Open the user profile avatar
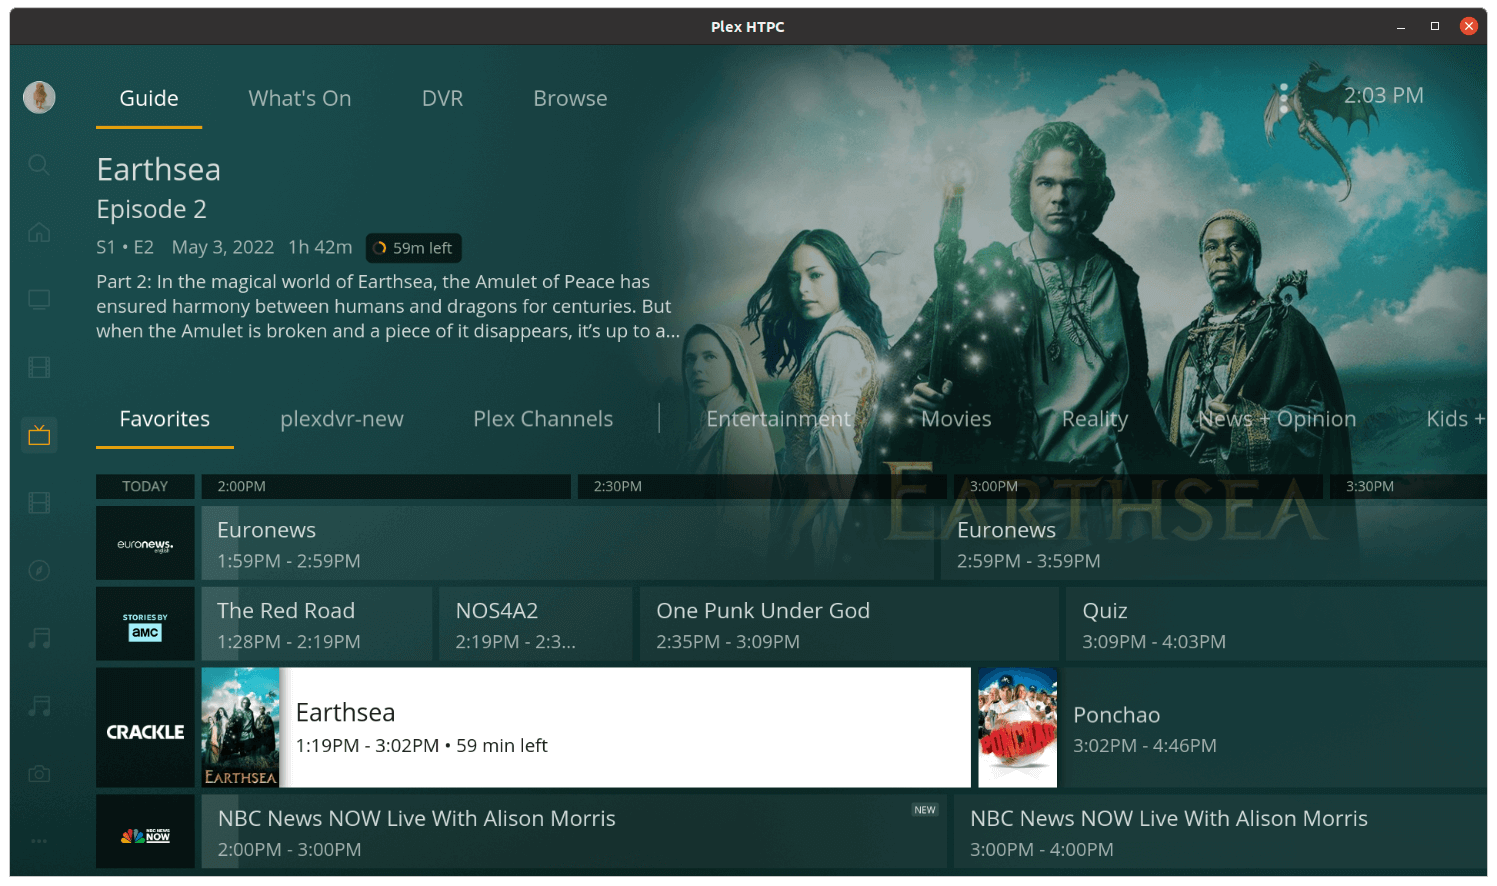The height and width of the screenshot is (886, 1497). (x=39, y=97)
